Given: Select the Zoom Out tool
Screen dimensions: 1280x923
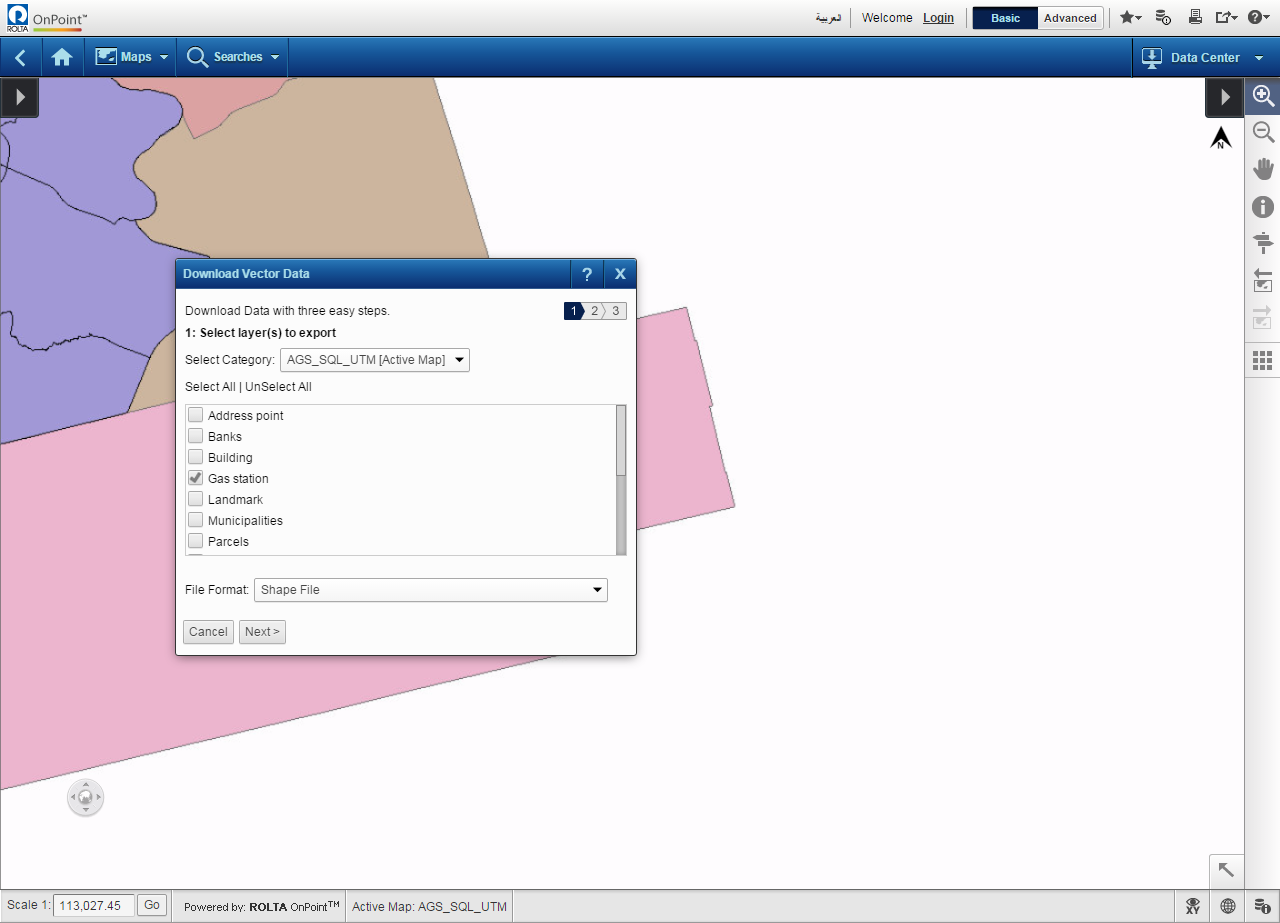Looking at the screenshot, I should click(x=1263, y=132).
